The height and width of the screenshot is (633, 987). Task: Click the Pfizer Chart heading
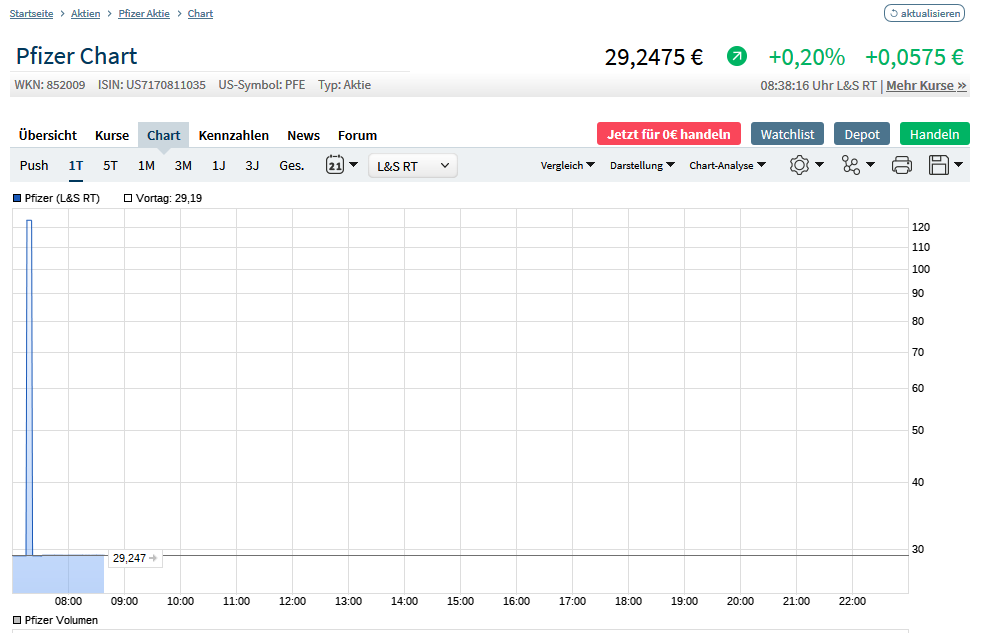(x=76, y=56)
